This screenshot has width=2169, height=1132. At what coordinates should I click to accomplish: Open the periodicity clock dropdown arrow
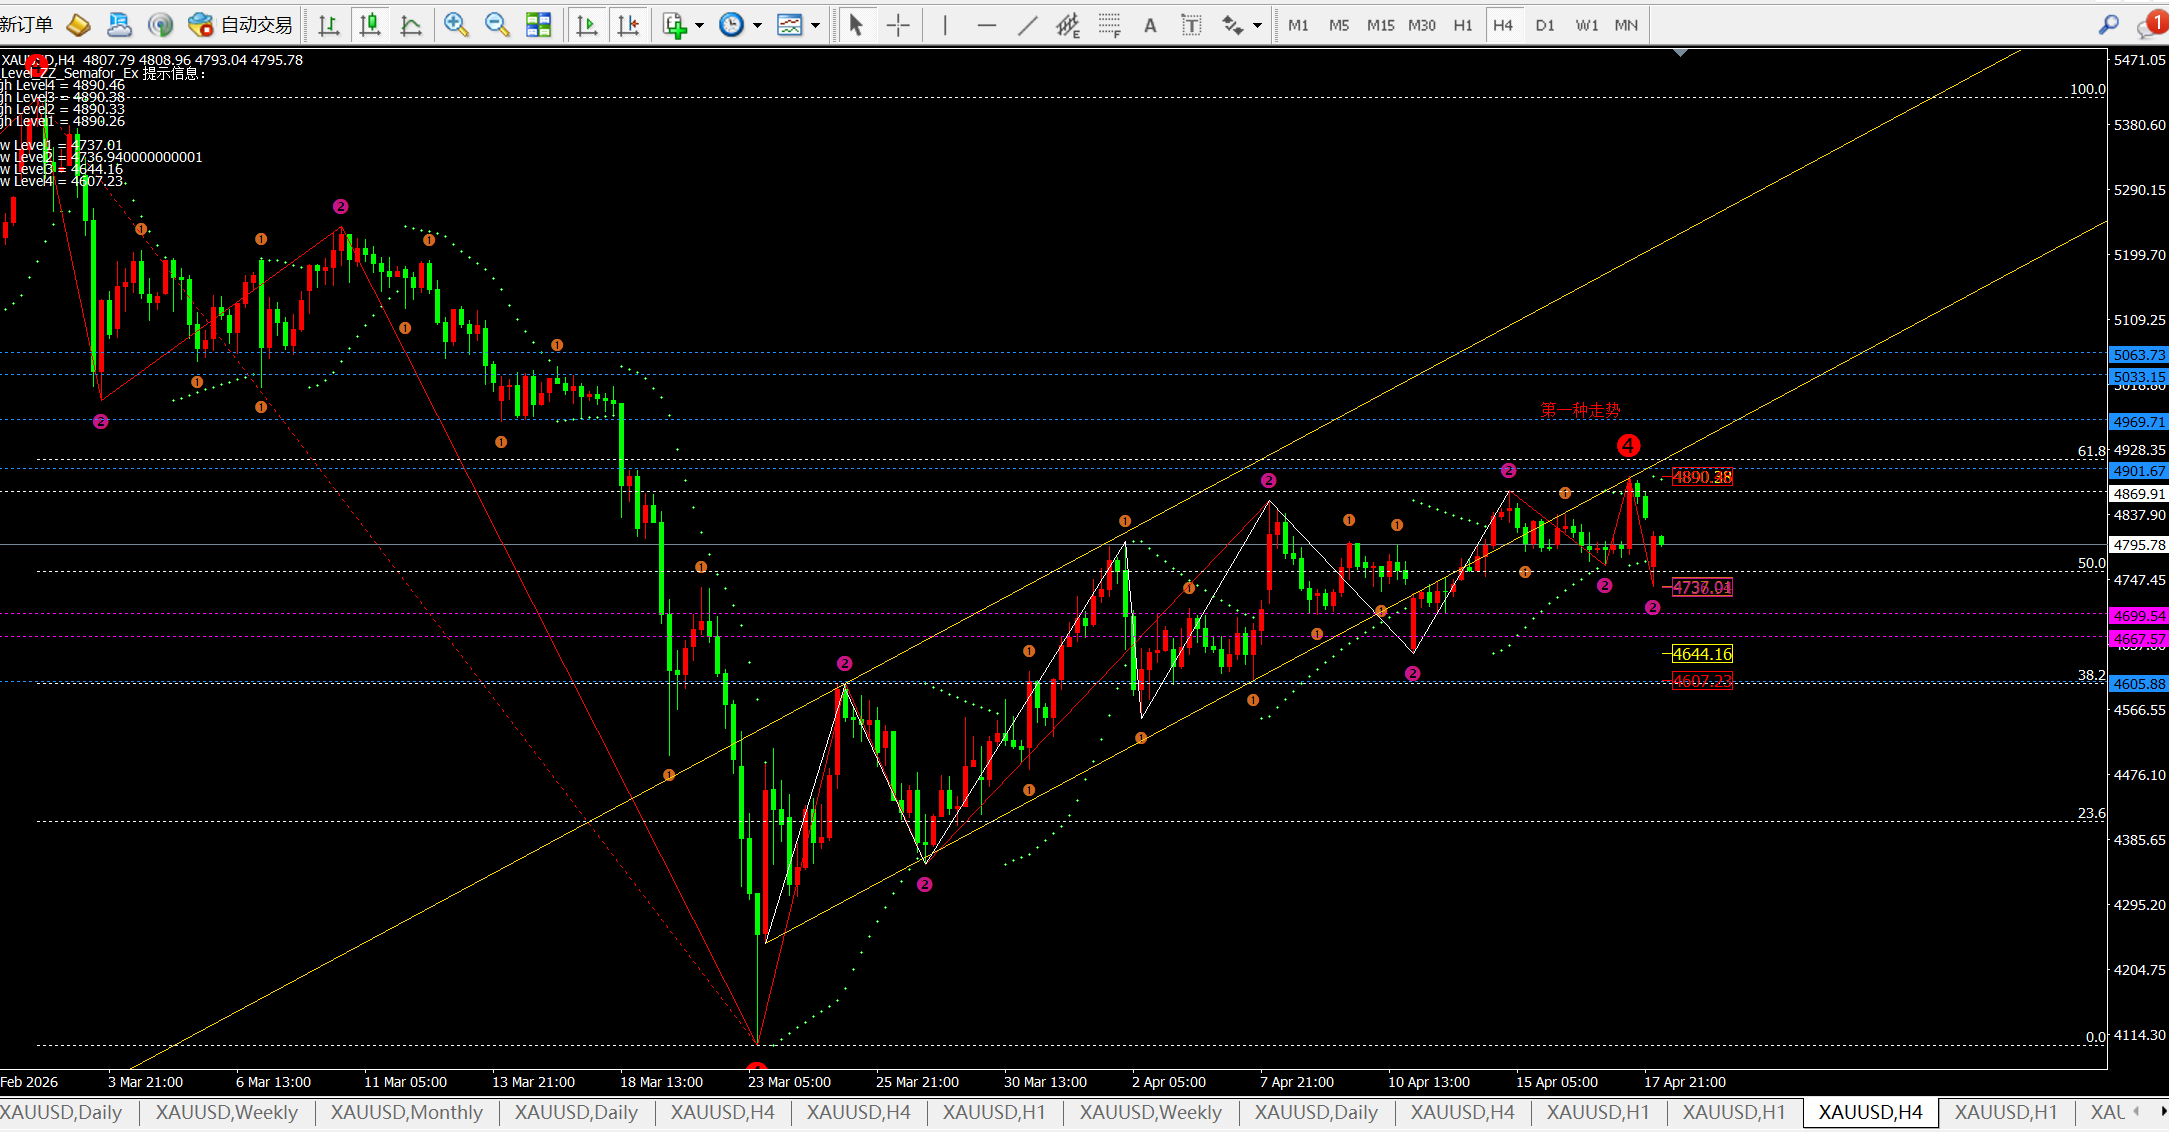click(x=757, y=25)
